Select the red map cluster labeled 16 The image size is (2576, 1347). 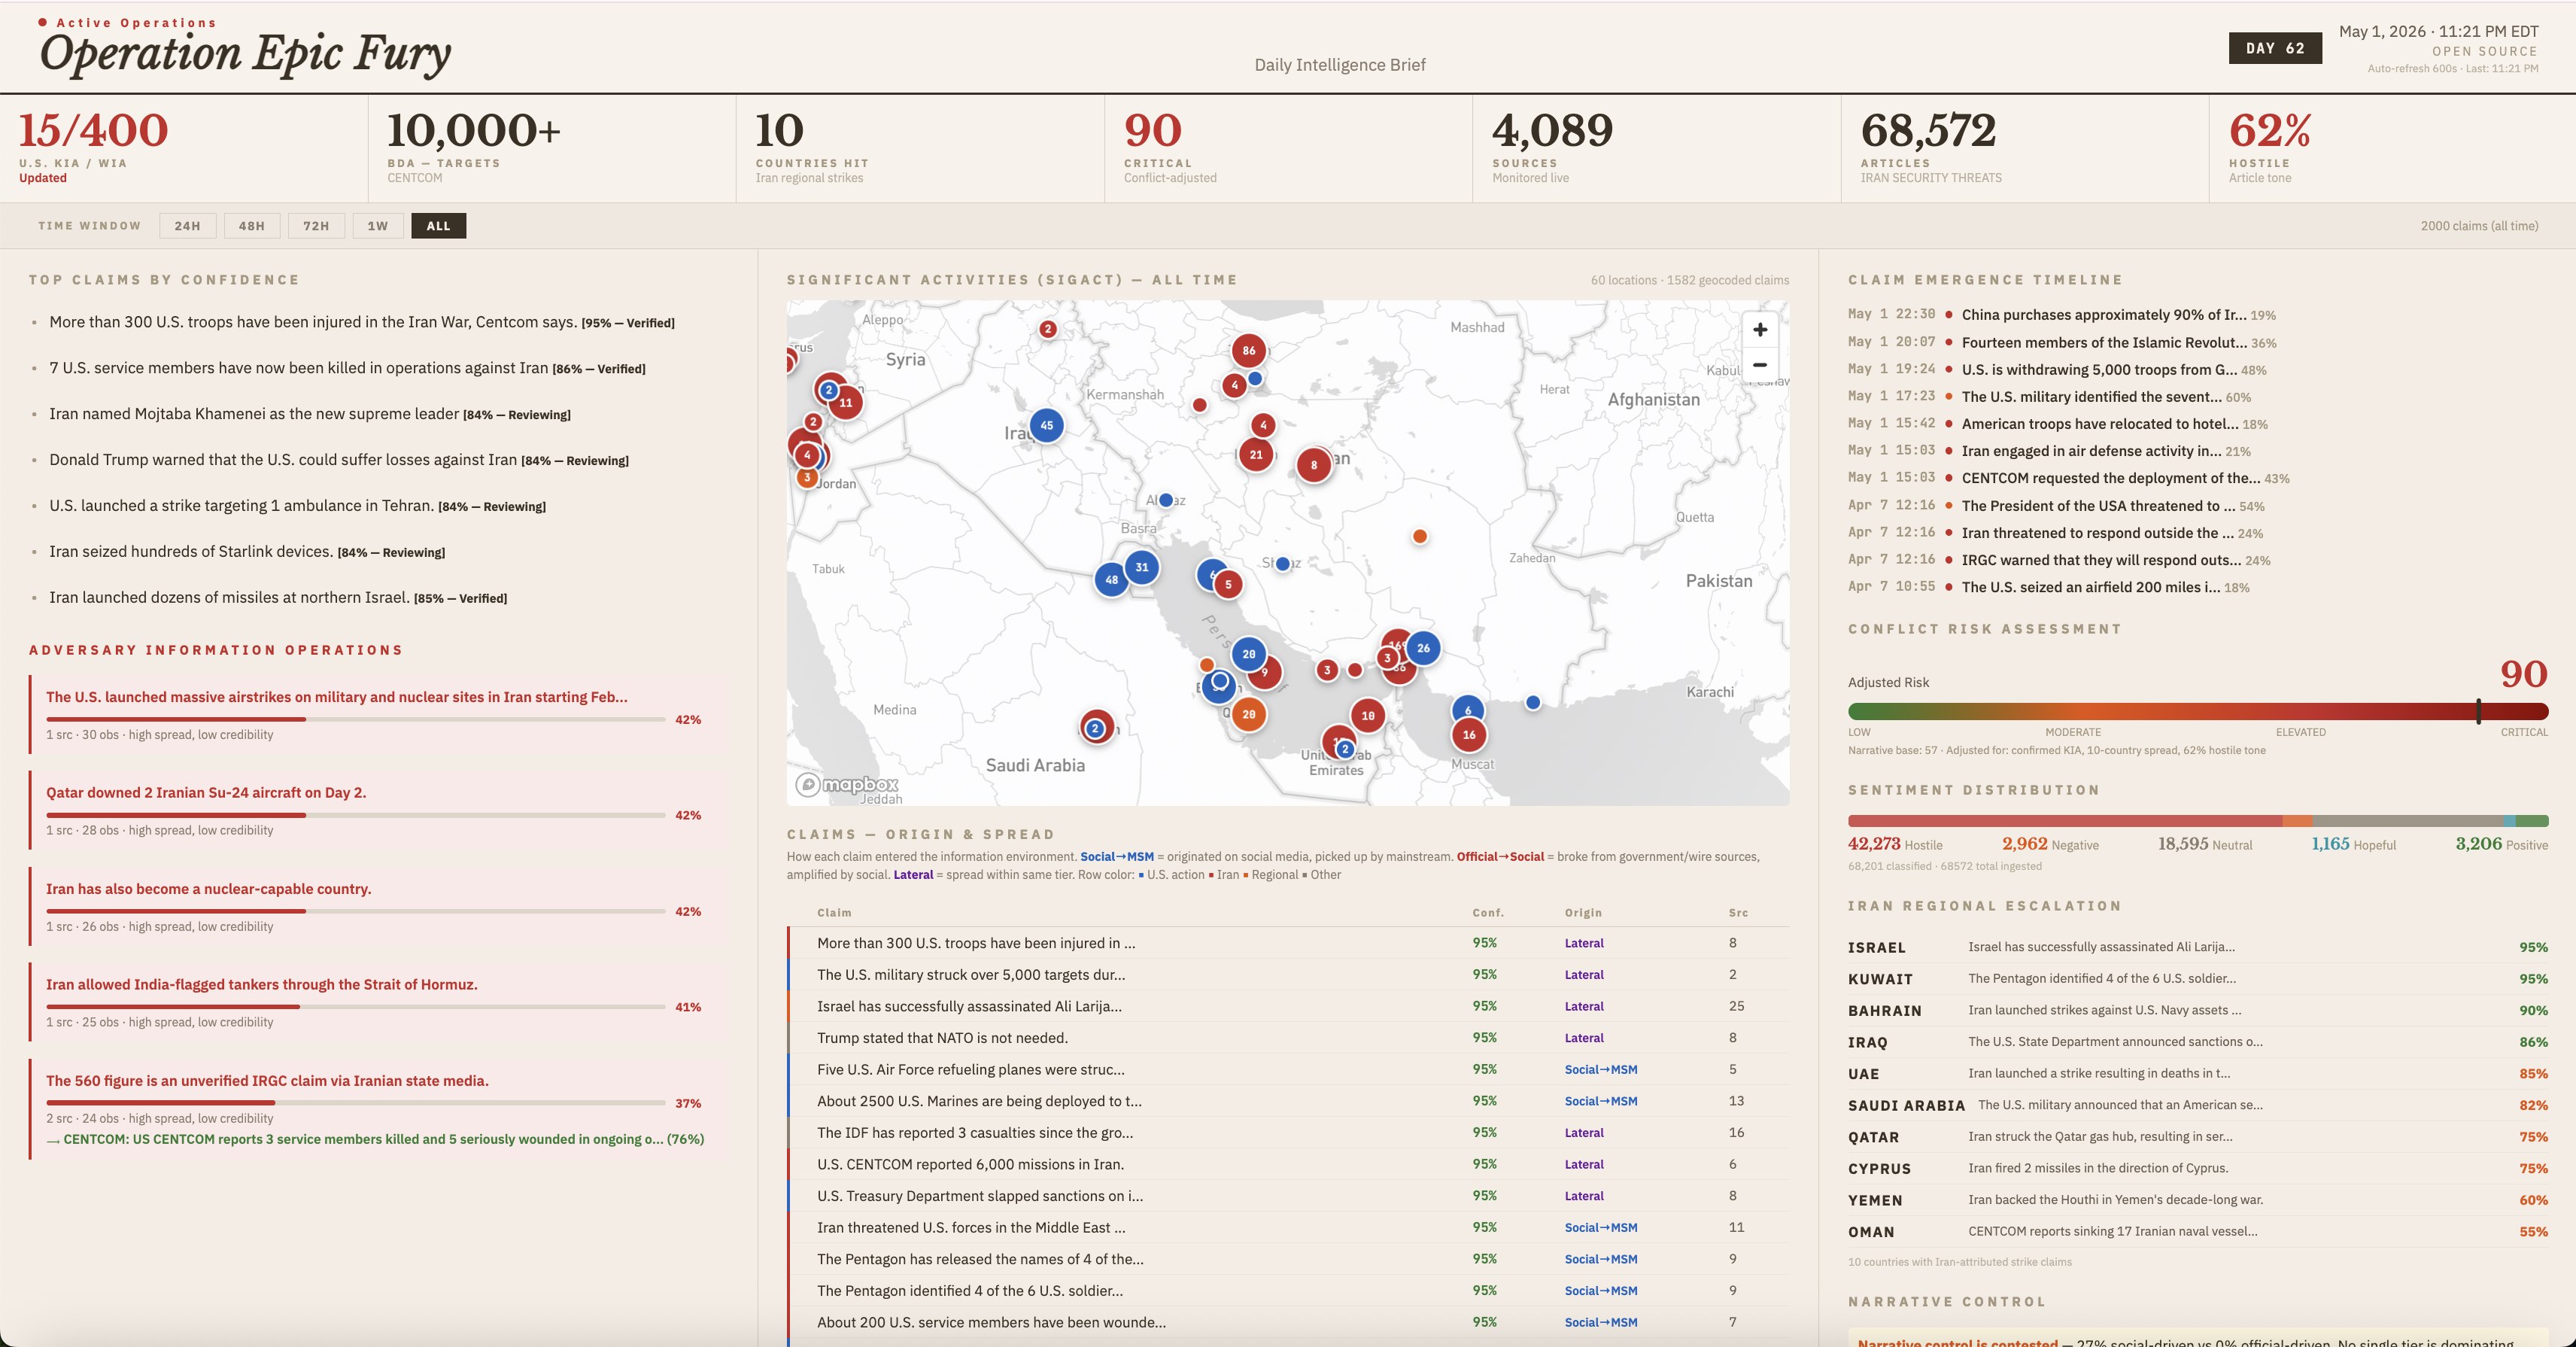tap(1469, 735)
